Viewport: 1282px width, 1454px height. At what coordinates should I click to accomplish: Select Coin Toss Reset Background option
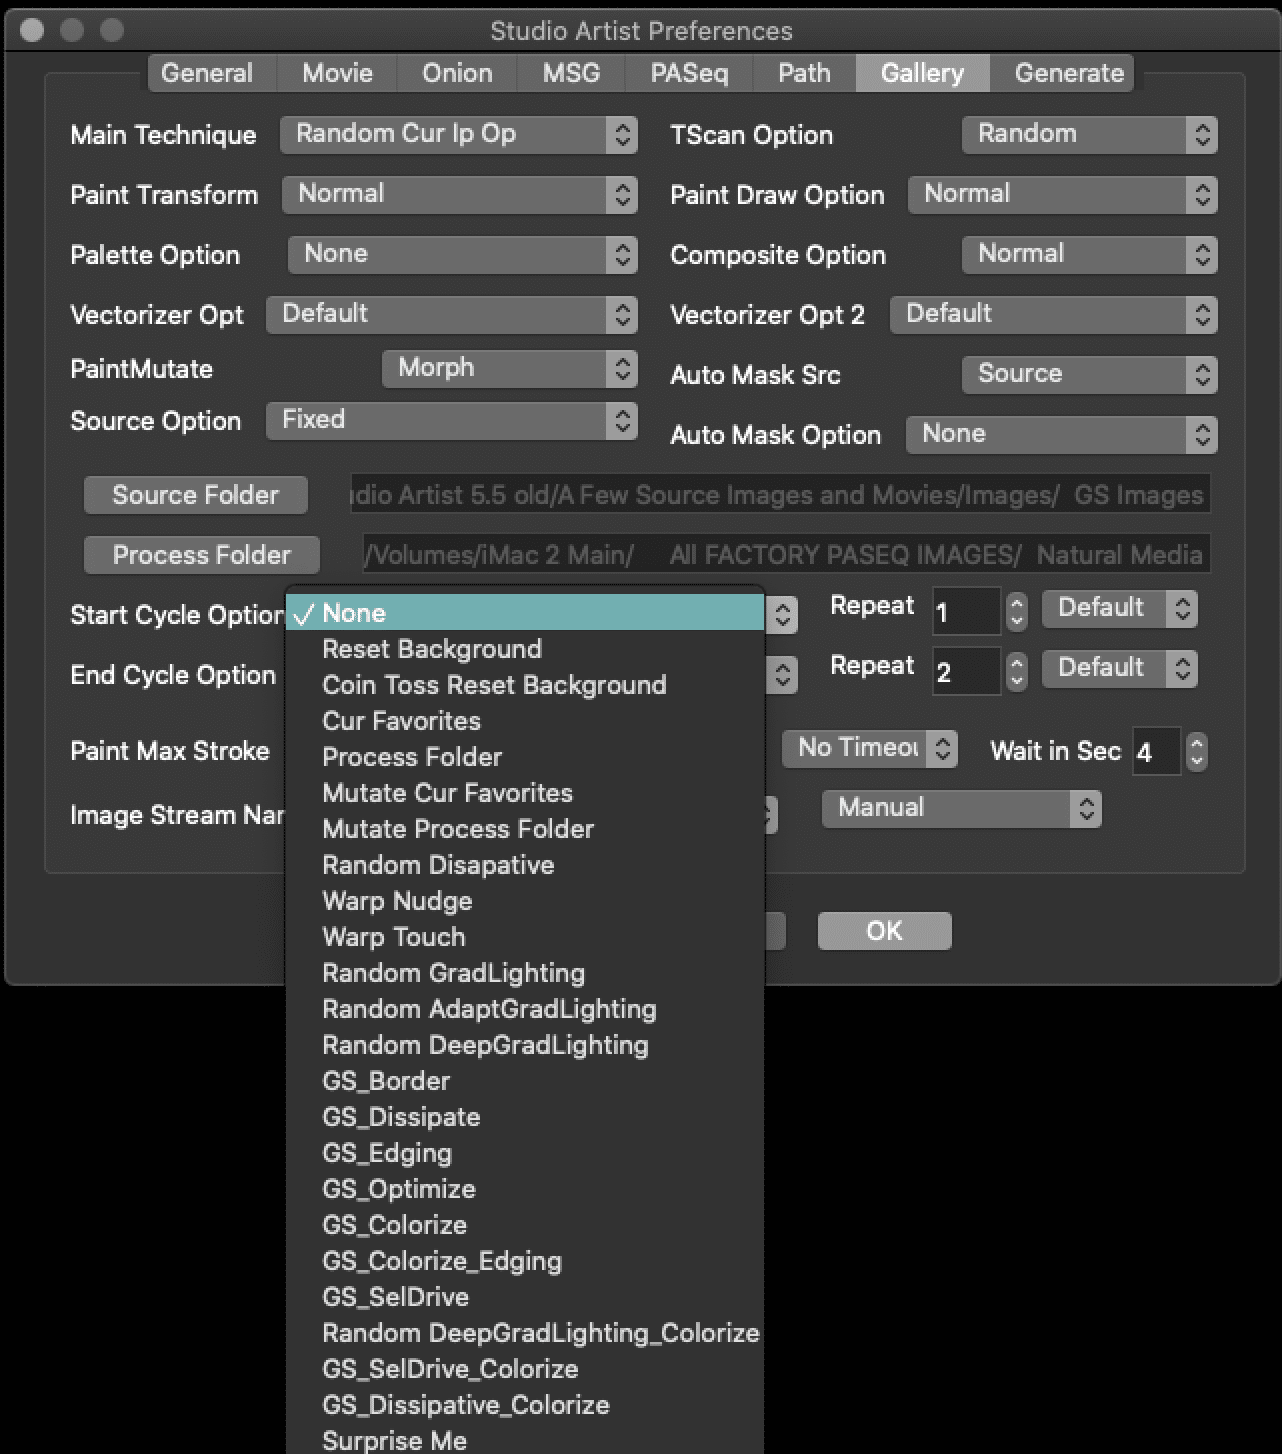tap(525, 685)
